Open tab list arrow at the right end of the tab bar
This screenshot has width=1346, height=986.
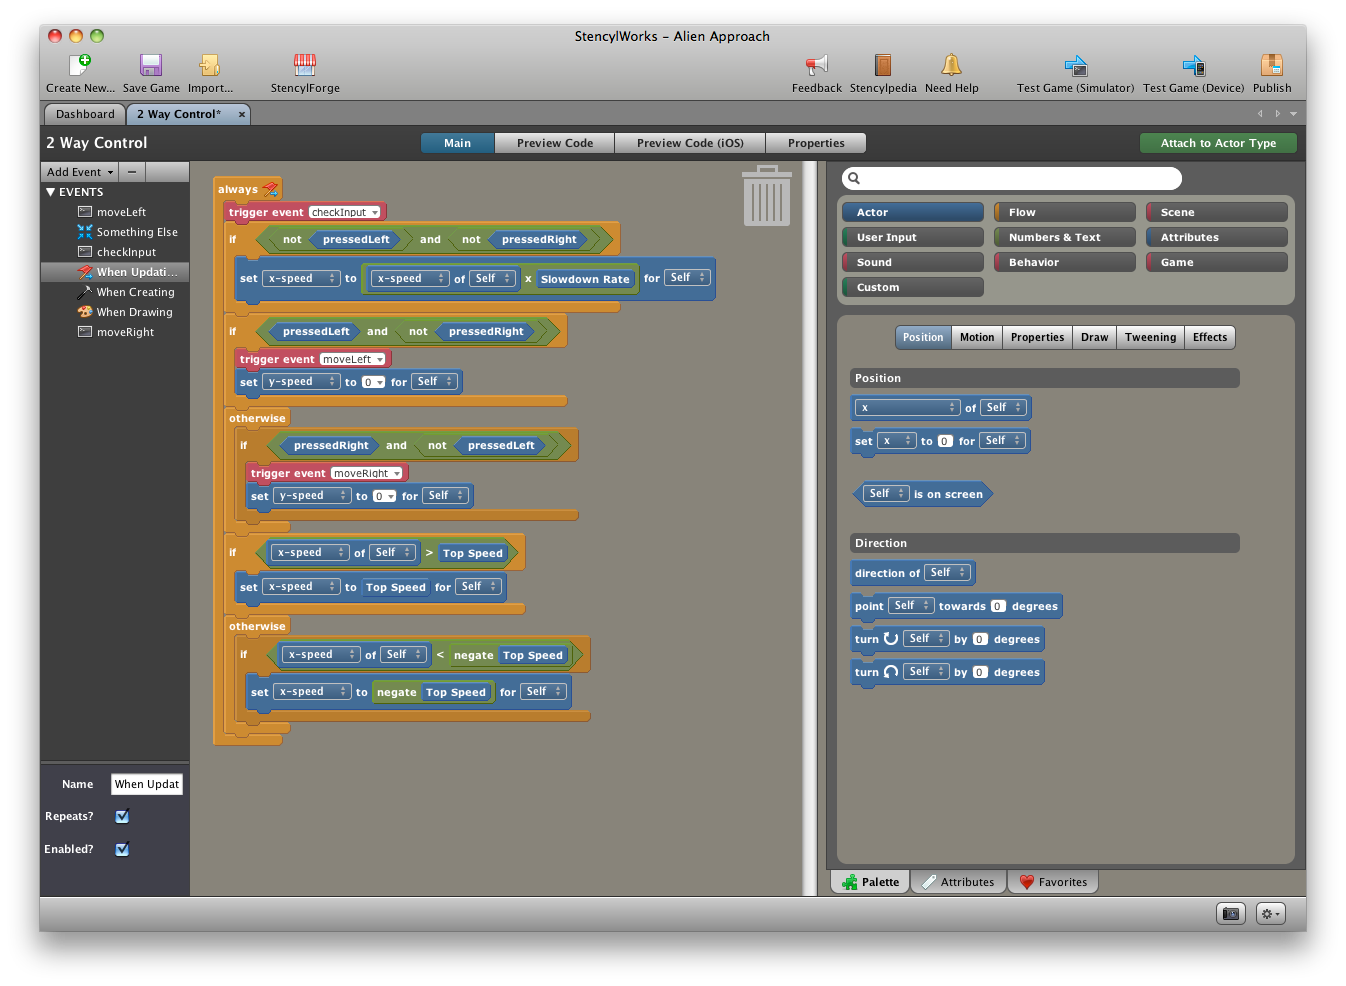click(x=1293, y=114)
